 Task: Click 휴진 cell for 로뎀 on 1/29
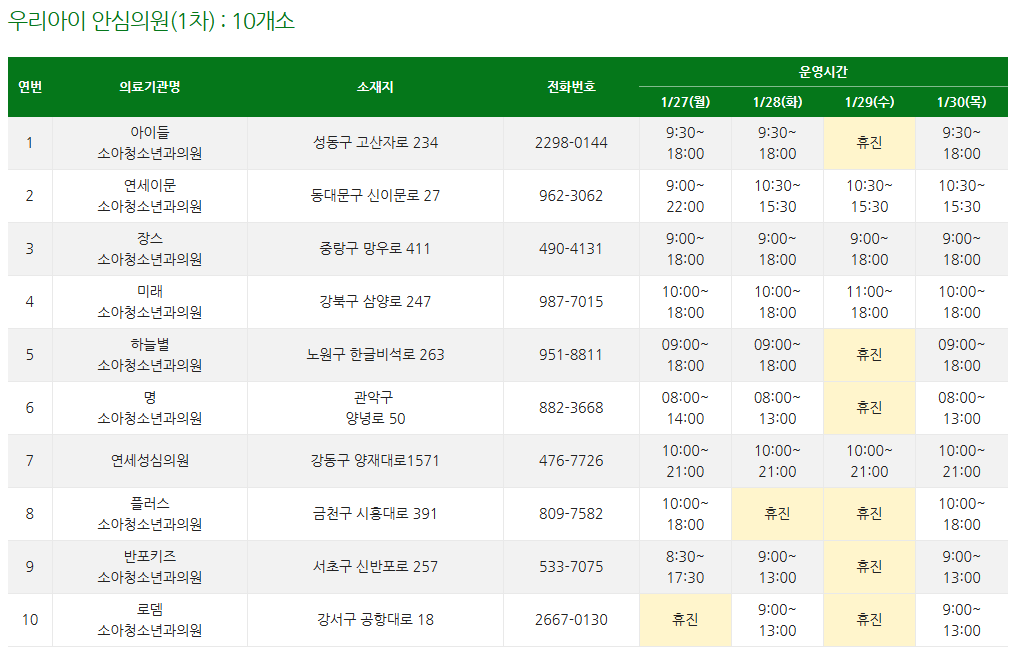point(869,620)
